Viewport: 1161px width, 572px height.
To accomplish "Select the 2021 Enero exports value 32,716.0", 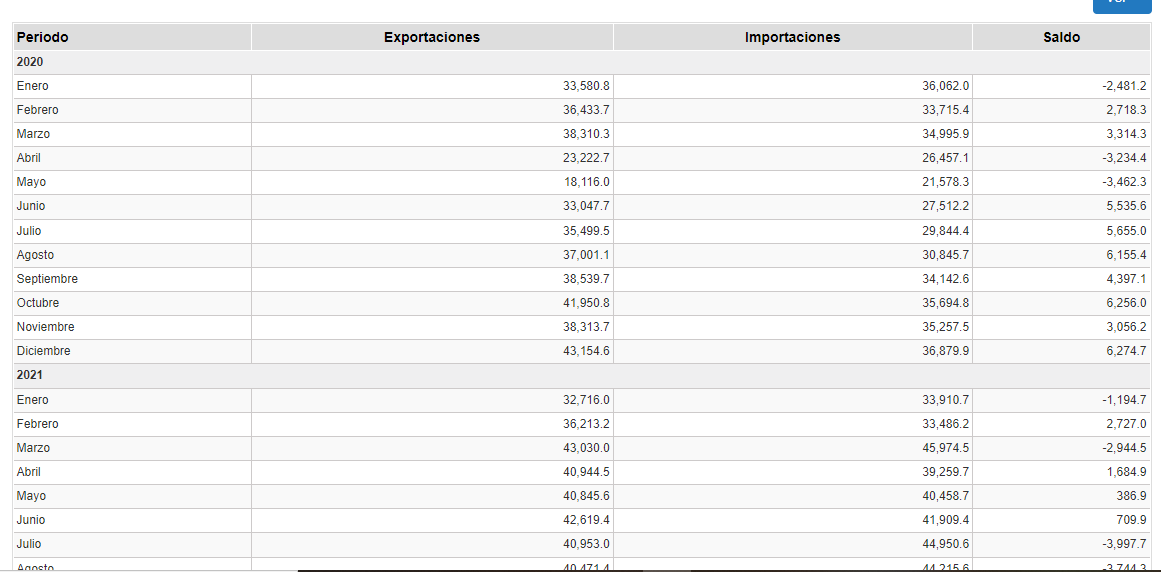I will [x=586, y=400].
